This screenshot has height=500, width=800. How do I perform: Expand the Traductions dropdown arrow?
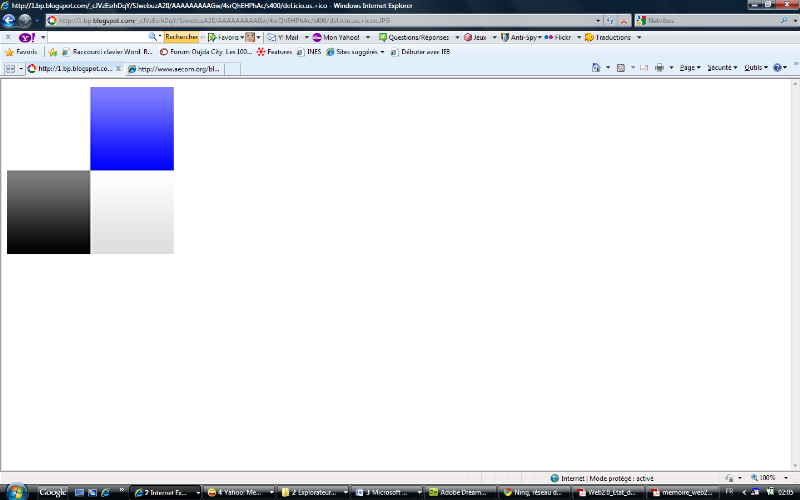(639, 37)
